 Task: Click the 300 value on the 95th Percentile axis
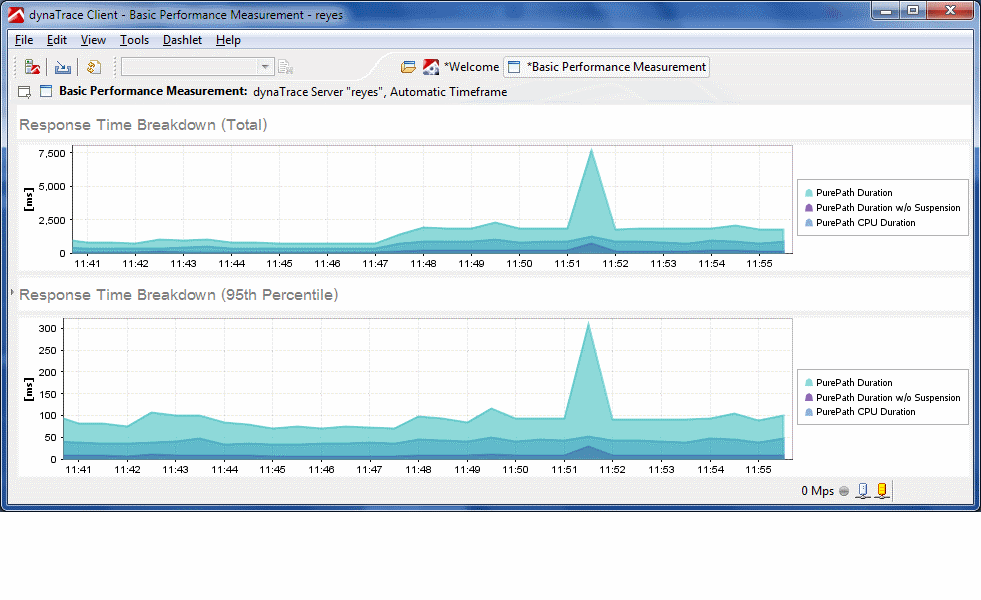48,328
